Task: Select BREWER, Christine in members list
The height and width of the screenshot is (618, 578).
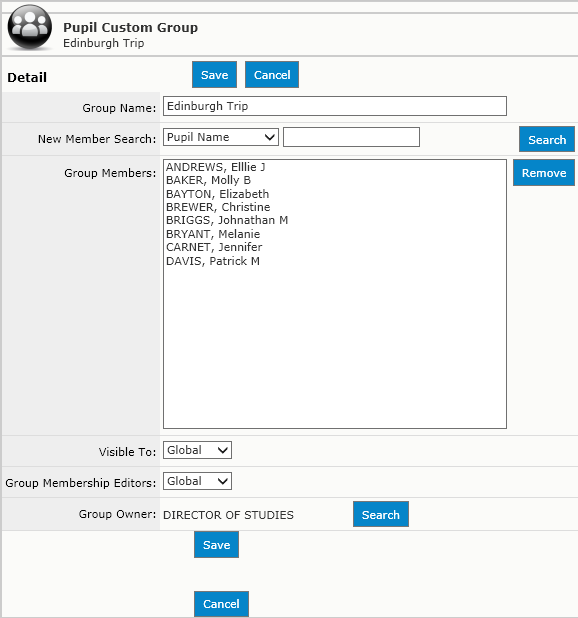Action: [x=218, y=207]
